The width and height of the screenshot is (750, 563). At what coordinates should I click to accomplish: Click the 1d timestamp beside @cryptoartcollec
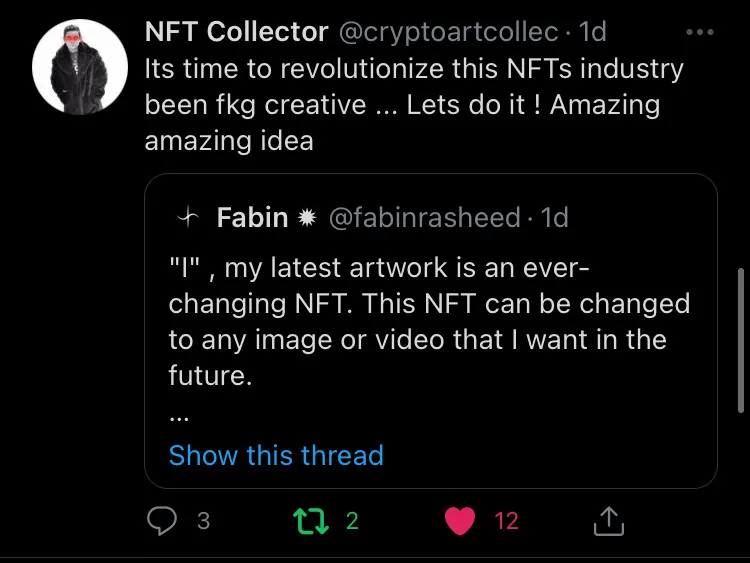593,32
